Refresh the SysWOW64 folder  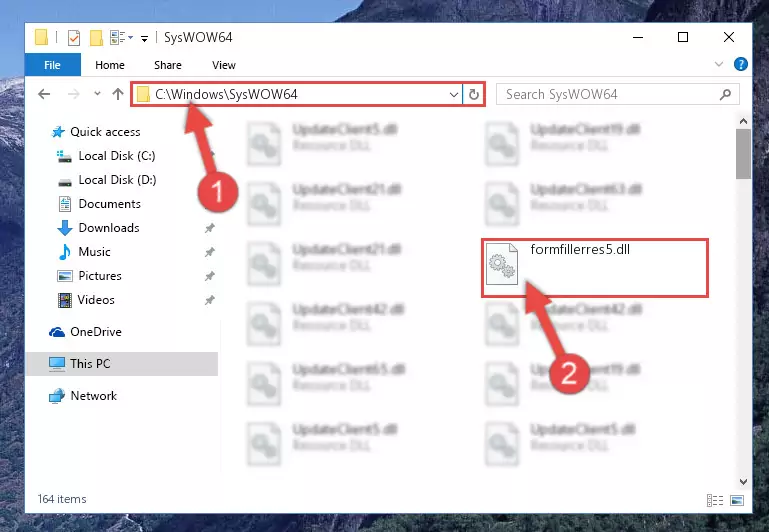coord(474,94)
